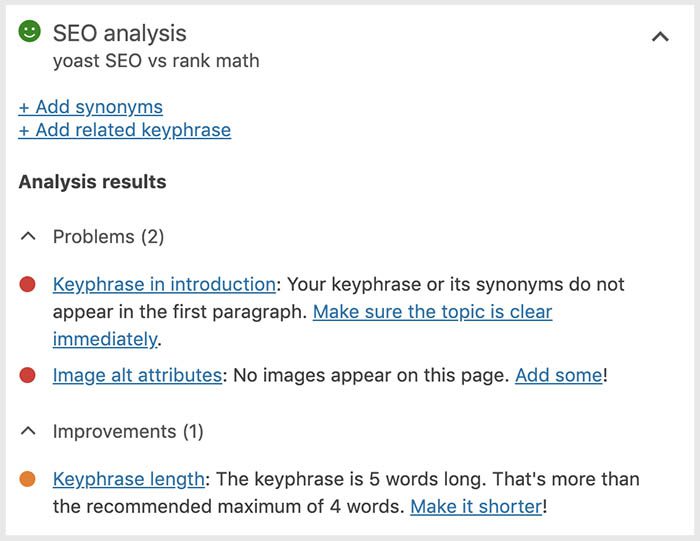The width and height of the screenshot is (700, 541).
Task: Click the red dot beside Keyphrase in introduction
Action: pos(28,284)
